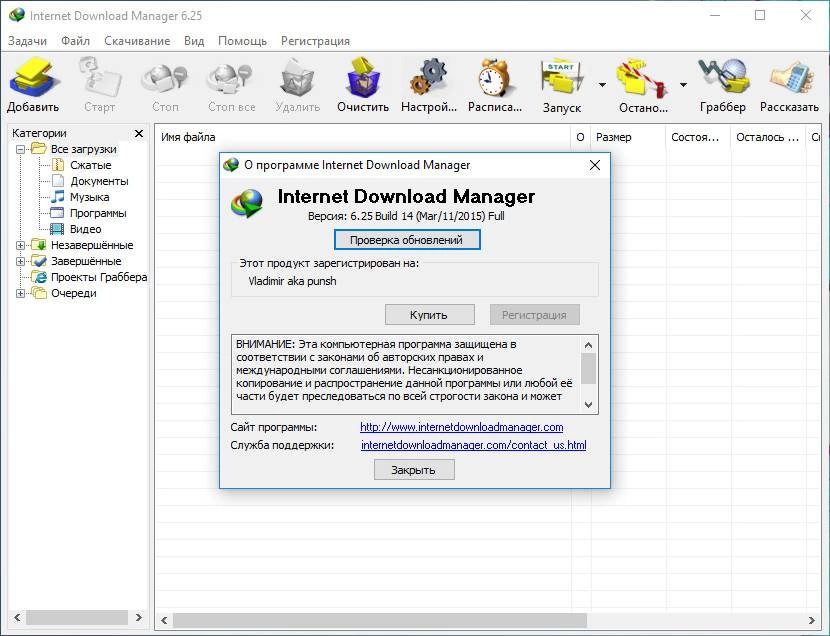Viewport: 830px width, 636px height.
Task: Open the Файл menu
Action: coord(75,41)
